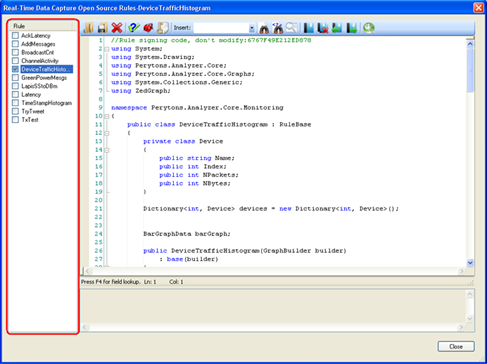Click the key signing icon
This screenshot has height=364, width=487.
point(163,28)
